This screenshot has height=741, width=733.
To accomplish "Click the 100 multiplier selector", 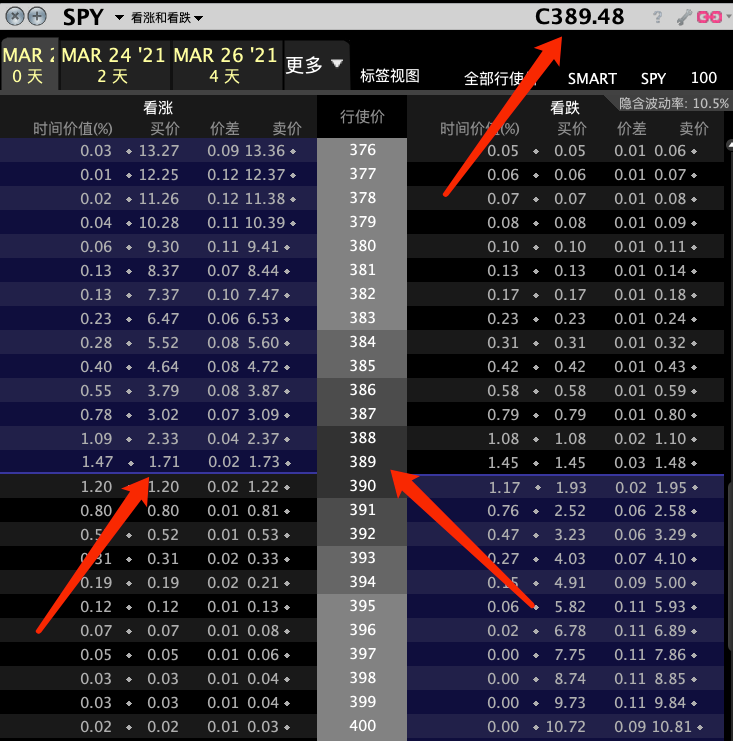I will click(704, 78).
